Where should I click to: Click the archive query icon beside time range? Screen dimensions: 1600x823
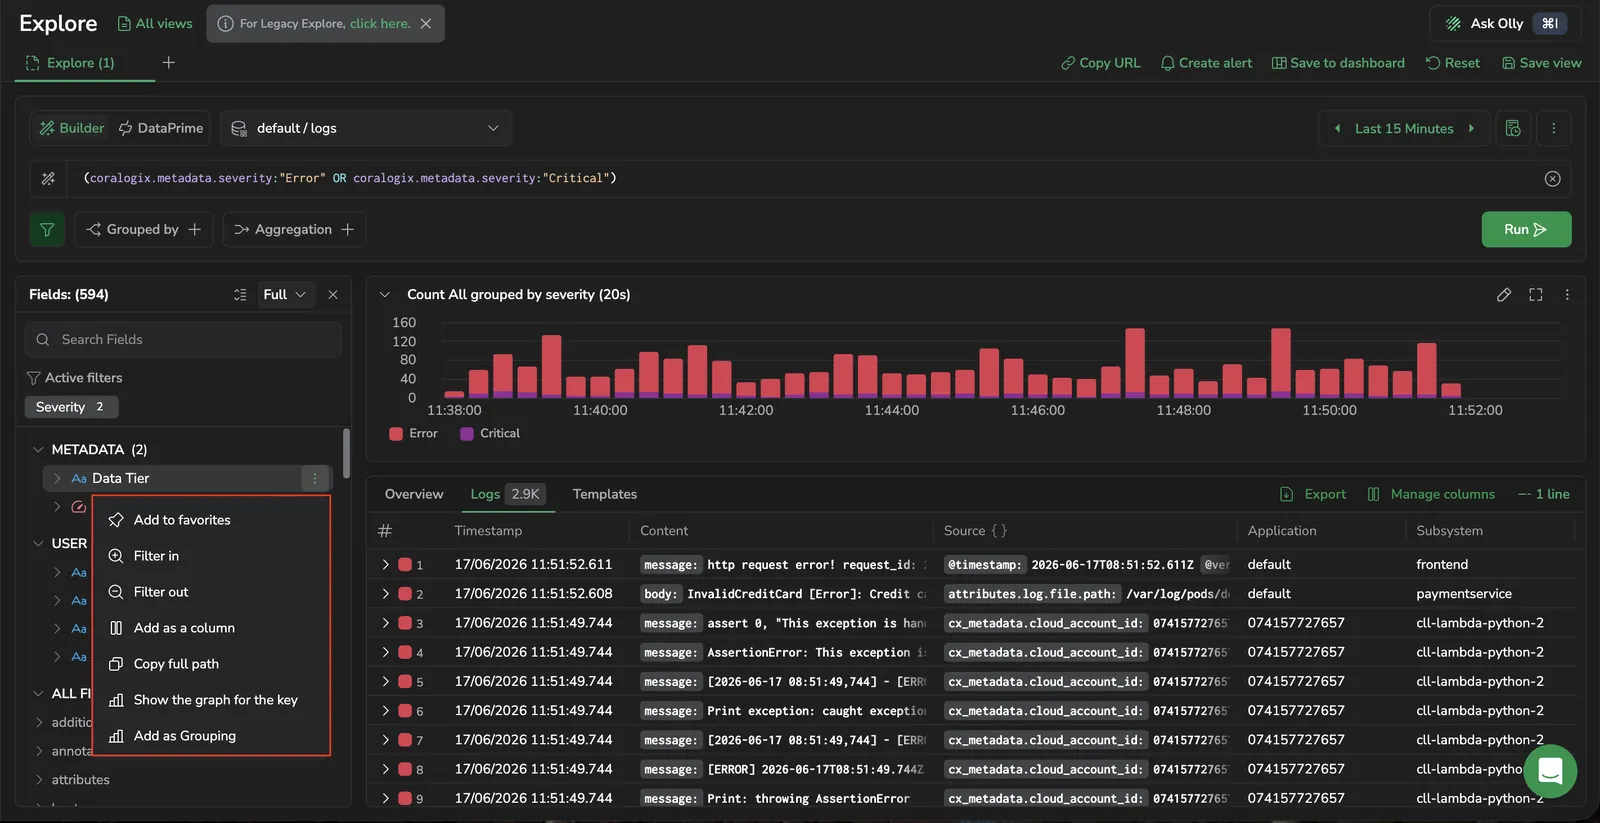(x=1513, y=129)
